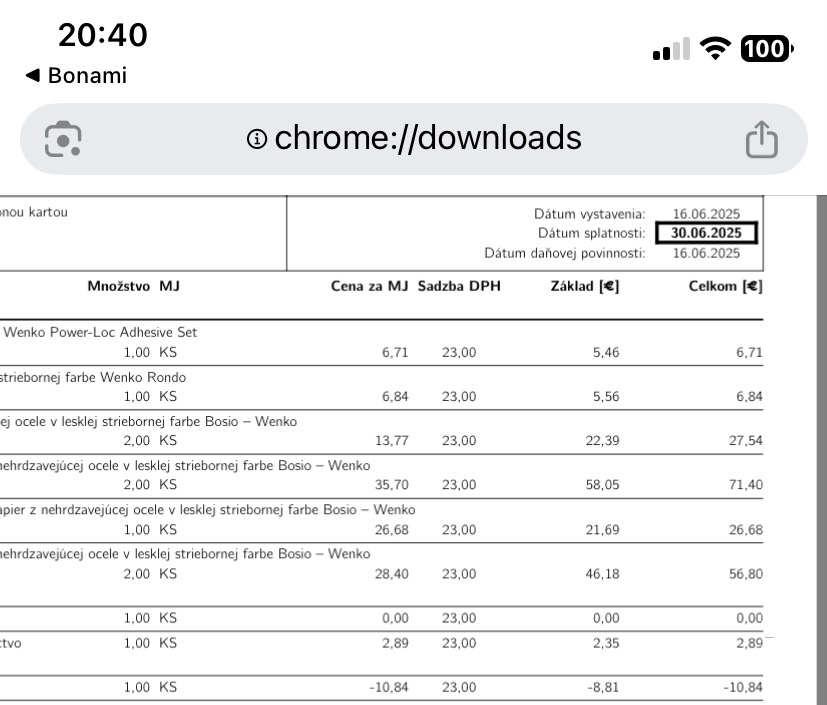Tap the 20:40 clock in status bar
827x705 pixels.
(102, 35)
